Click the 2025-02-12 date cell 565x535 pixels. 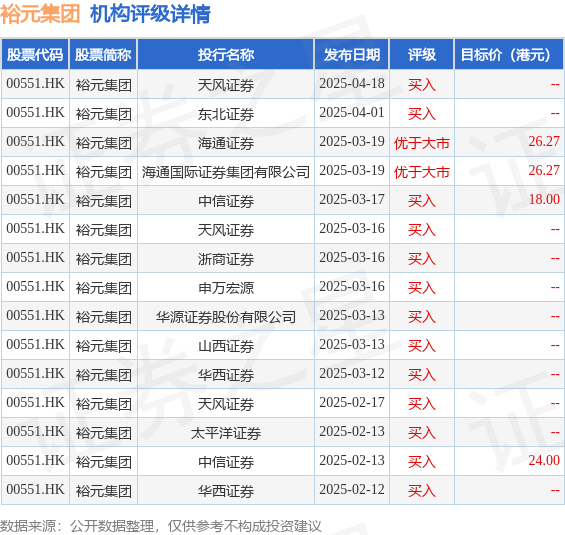coord(352,490)
